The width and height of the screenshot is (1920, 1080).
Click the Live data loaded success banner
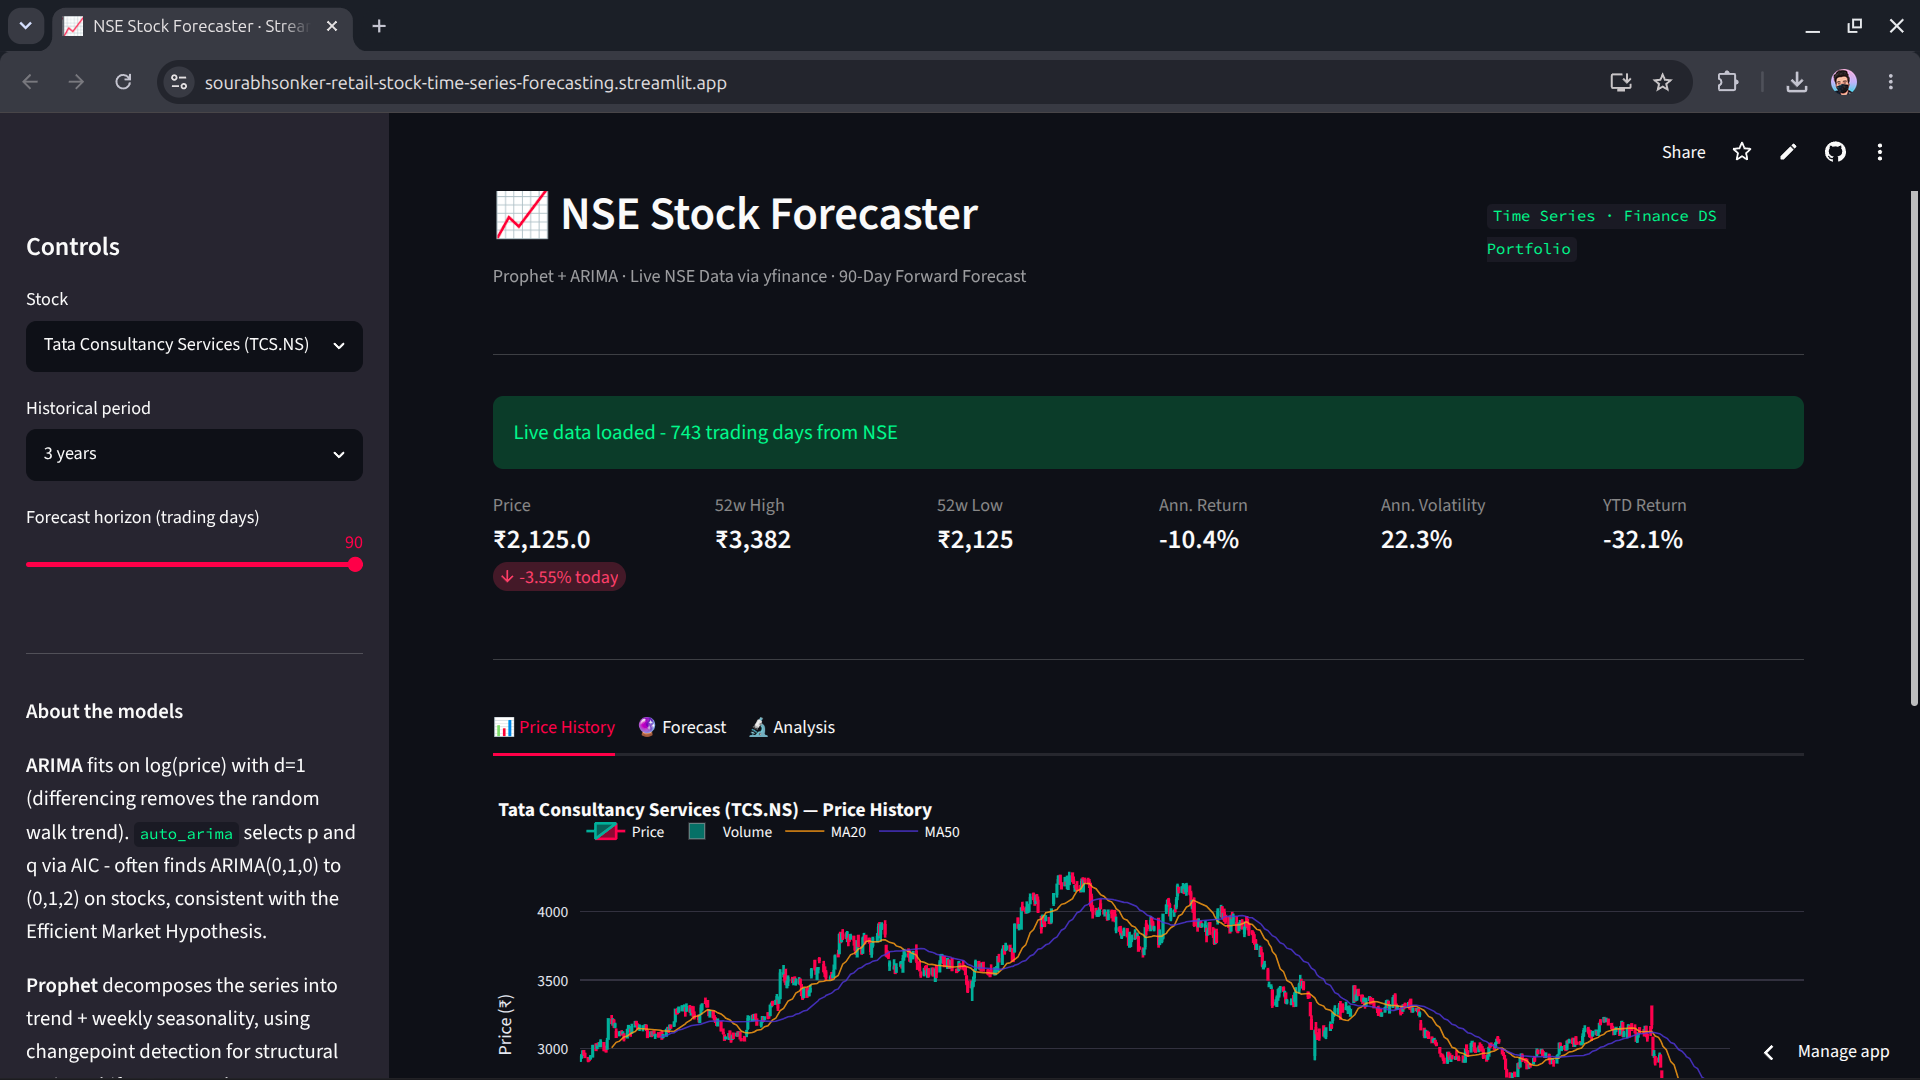click(1148, 433)
